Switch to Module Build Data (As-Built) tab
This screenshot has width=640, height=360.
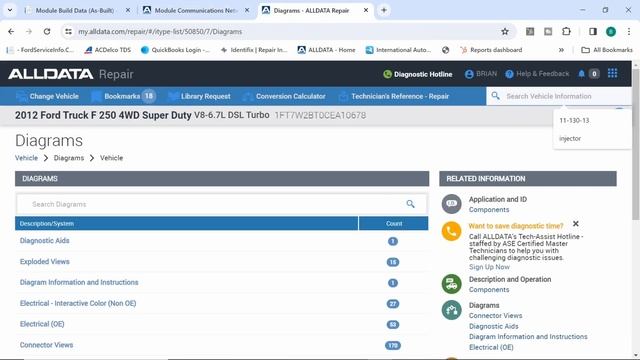click(x=76, y=10)
